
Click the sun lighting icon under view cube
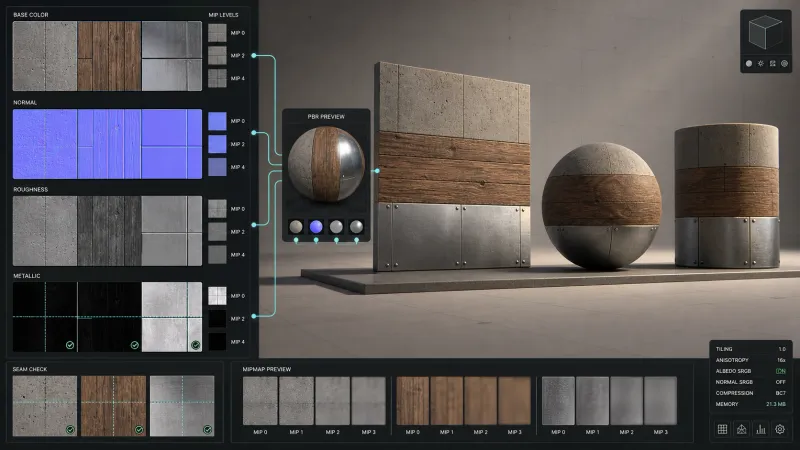761,64
